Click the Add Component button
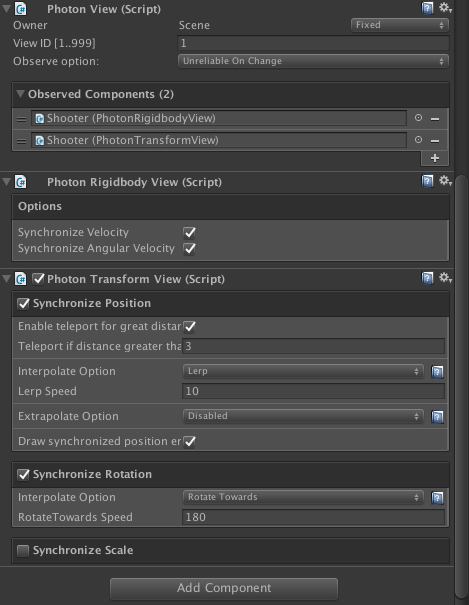Viewport: 469px width, 605px height. [x=224, y=588]
